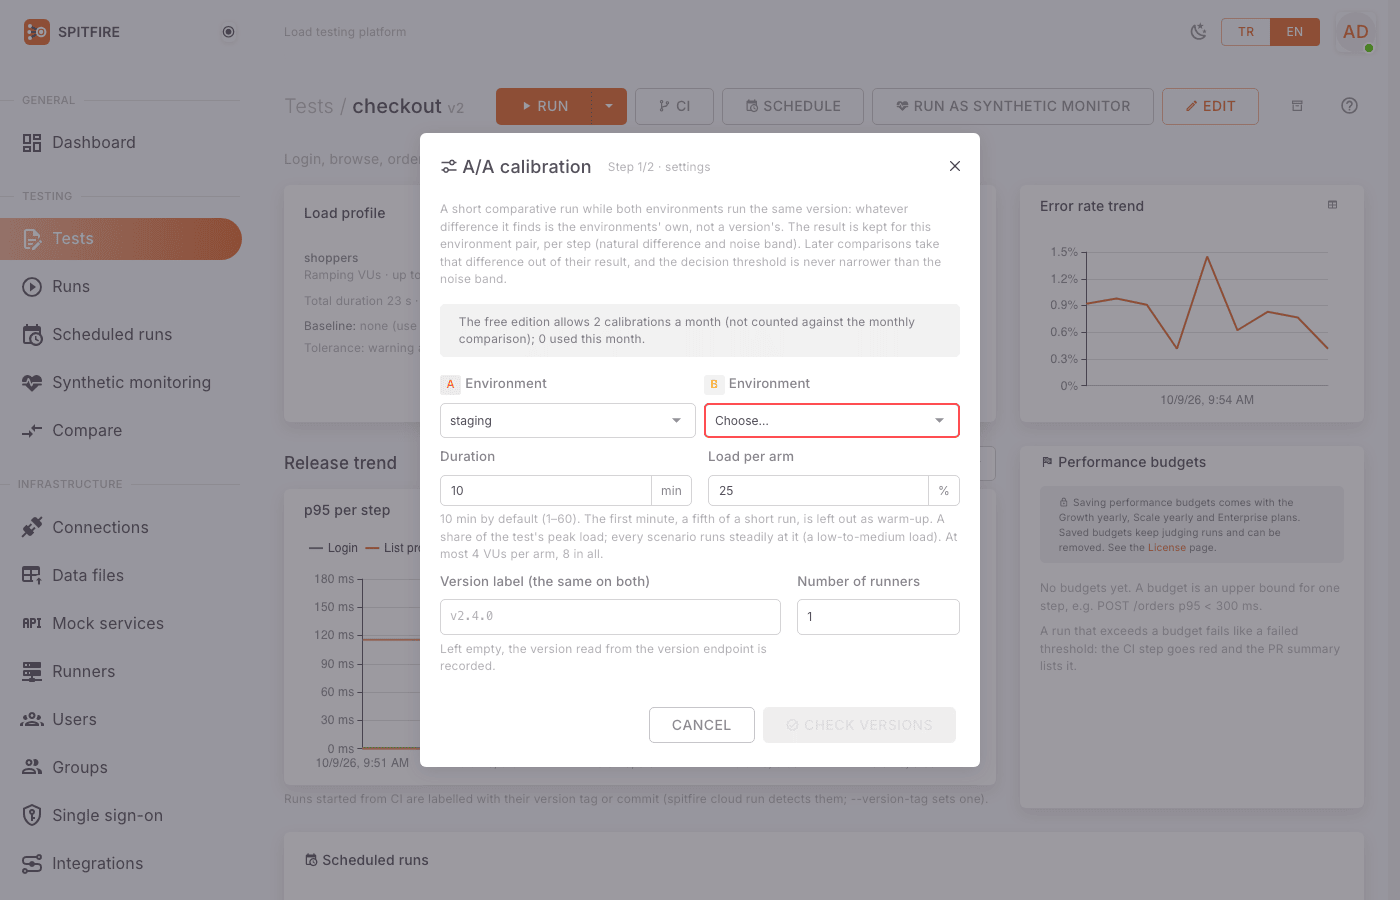The height and width of the screenshot is (900, 1400).
Task: Open the Environment B Choose dropdown
Action: [x=832, y=421]
